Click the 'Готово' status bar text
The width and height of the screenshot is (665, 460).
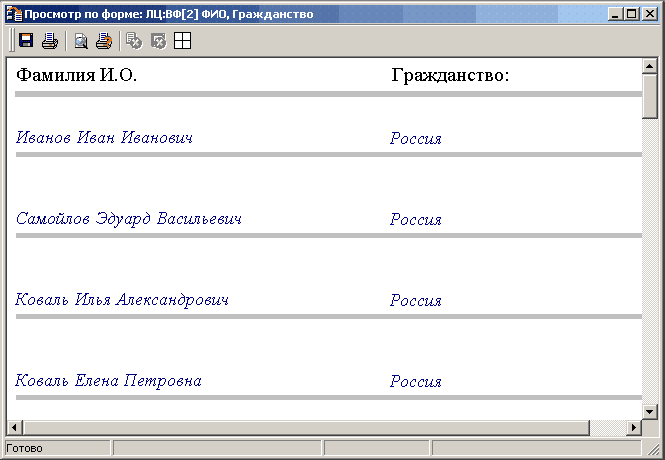[24, 449]
